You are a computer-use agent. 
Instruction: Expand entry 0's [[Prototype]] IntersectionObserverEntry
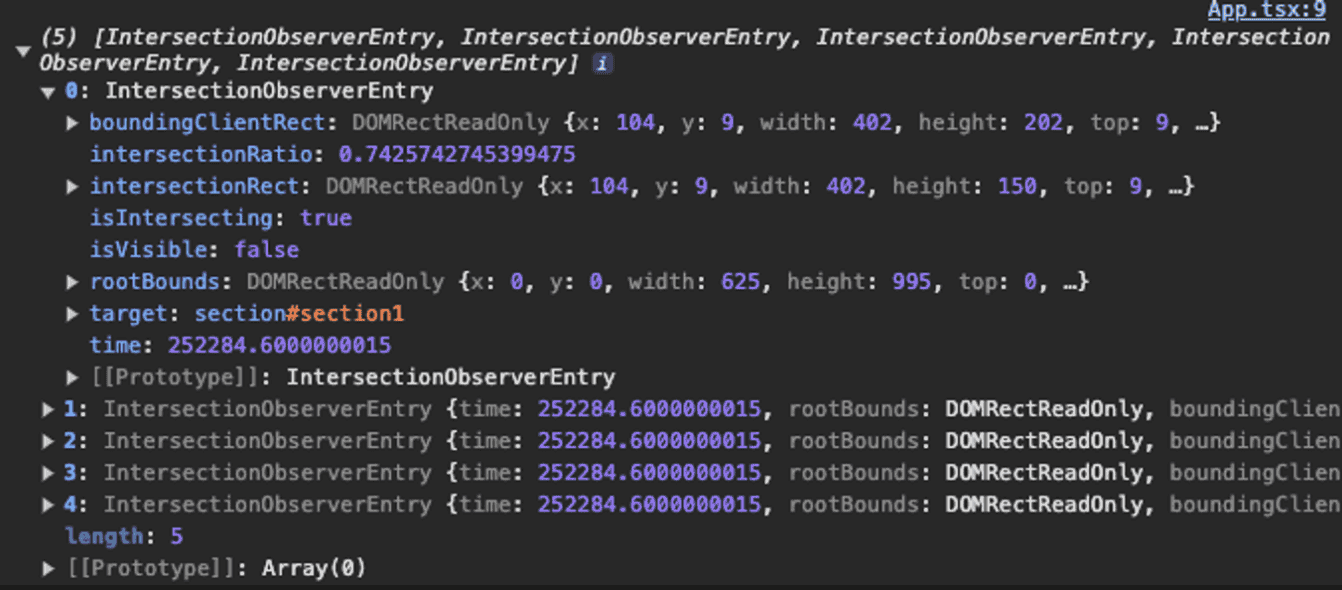(72, 378)
